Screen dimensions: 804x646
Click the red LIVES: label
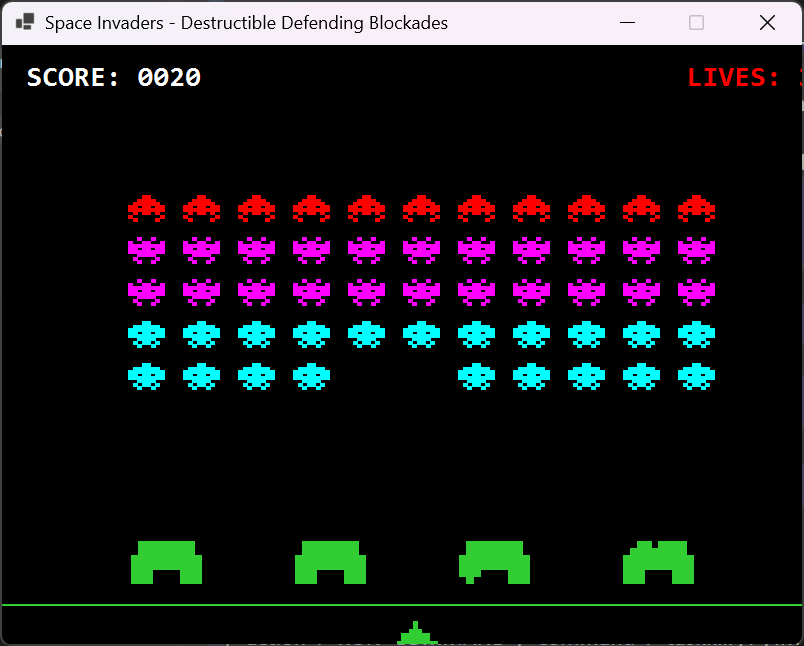734,77
